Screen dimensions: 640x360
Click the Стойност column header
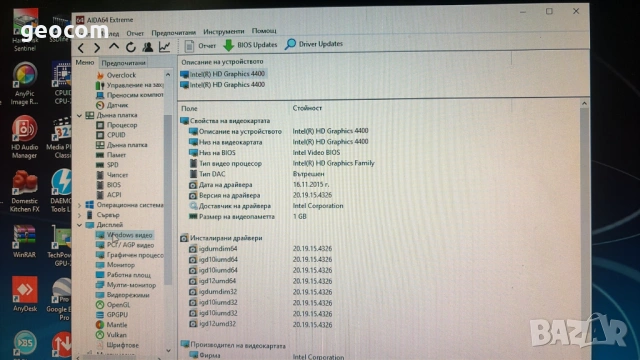tap(307, 108)
